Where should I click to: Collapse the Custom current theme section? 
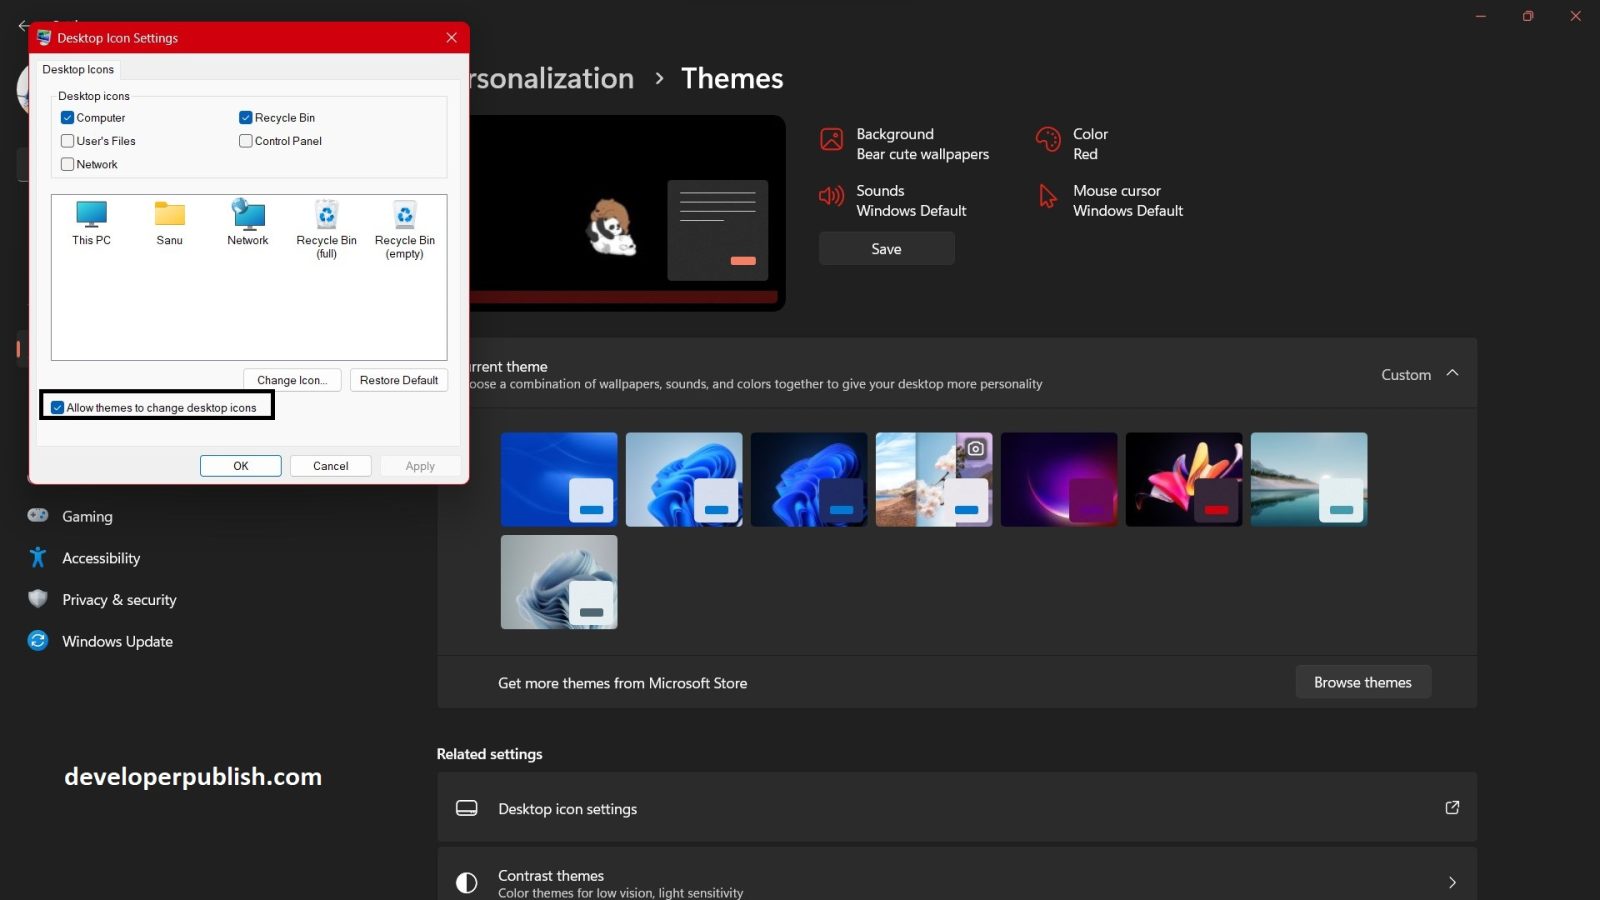pyautogui.click(x=1451, y=374)
